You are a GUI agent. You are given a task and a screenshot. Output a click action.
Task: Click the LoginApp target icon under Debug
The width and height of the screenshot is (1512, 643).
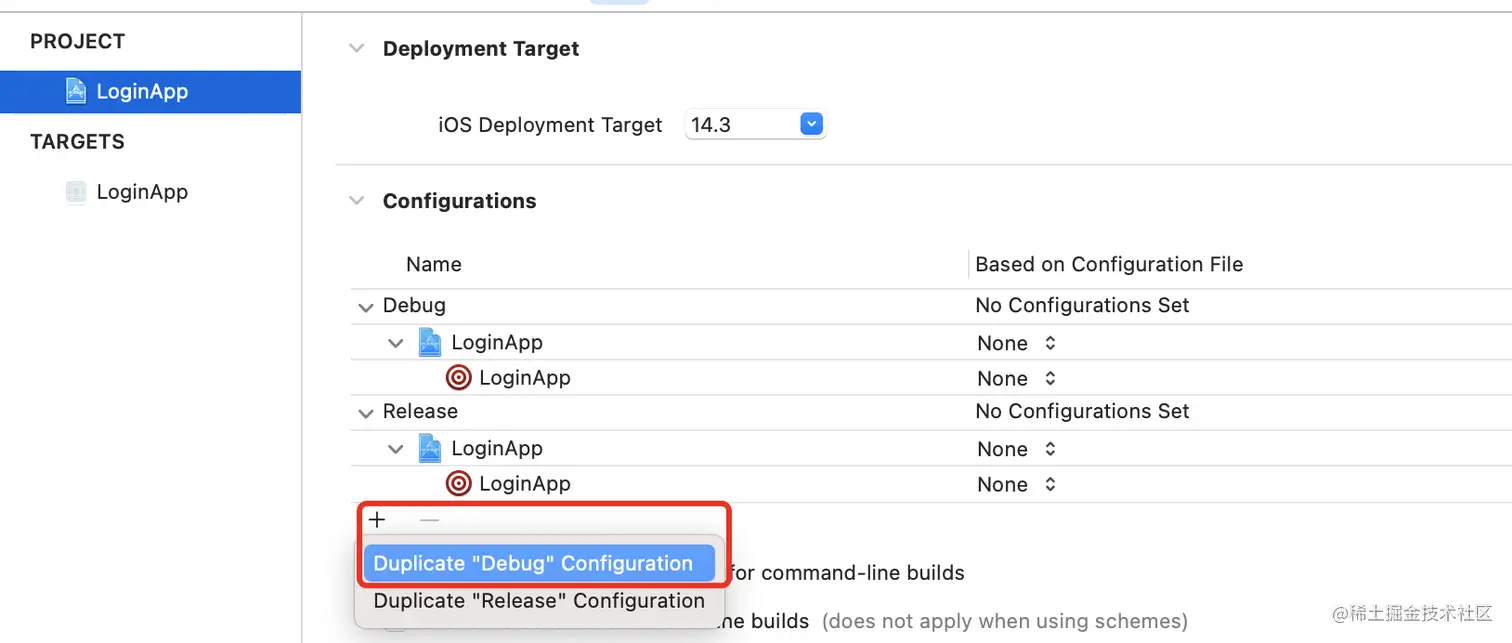[458, 378]
